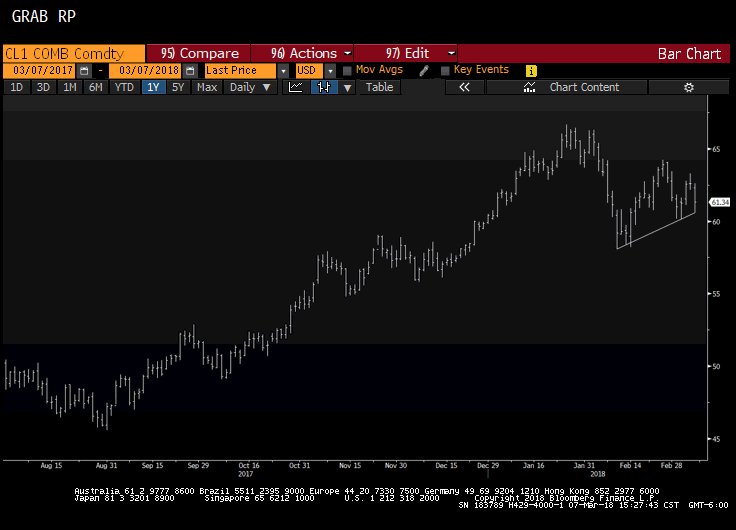Expand the Last Price dropdown arrow

283,71
